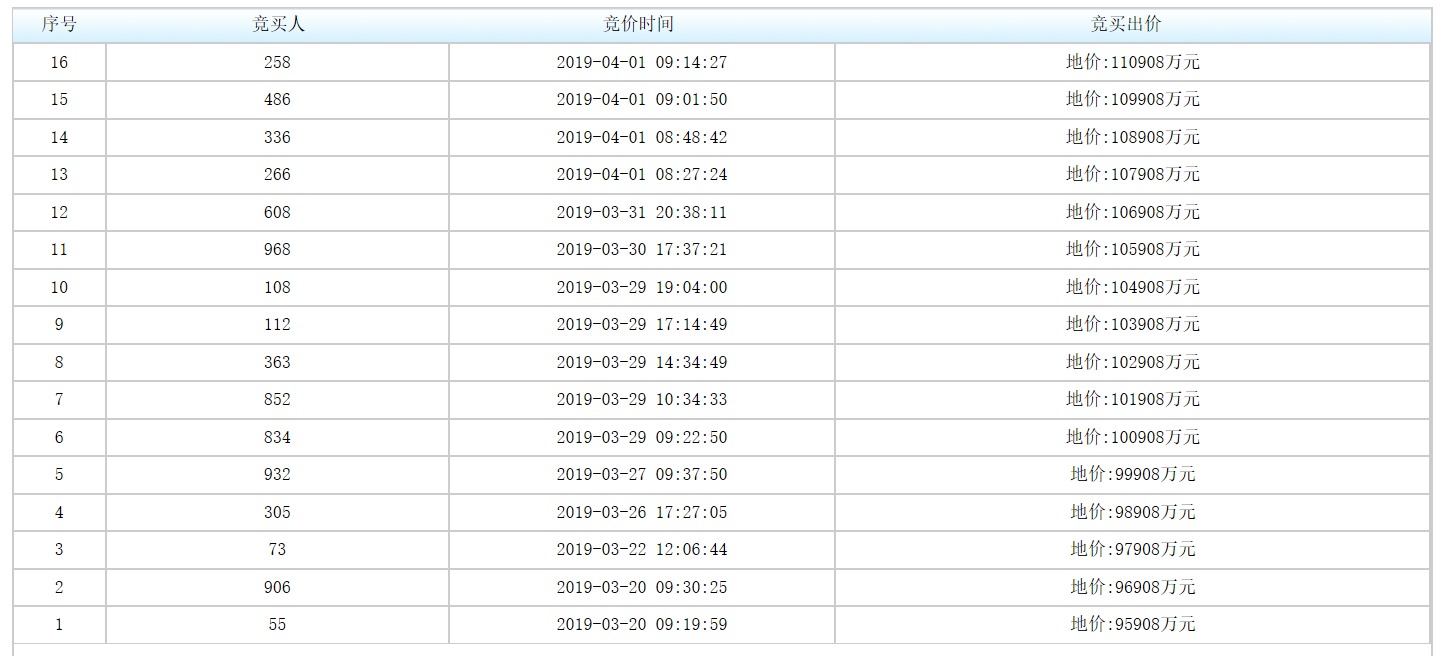Click bid time 2019-03-30 17:37:21
This screenshot has height=656, width=1442.
(x=641, y=249)
